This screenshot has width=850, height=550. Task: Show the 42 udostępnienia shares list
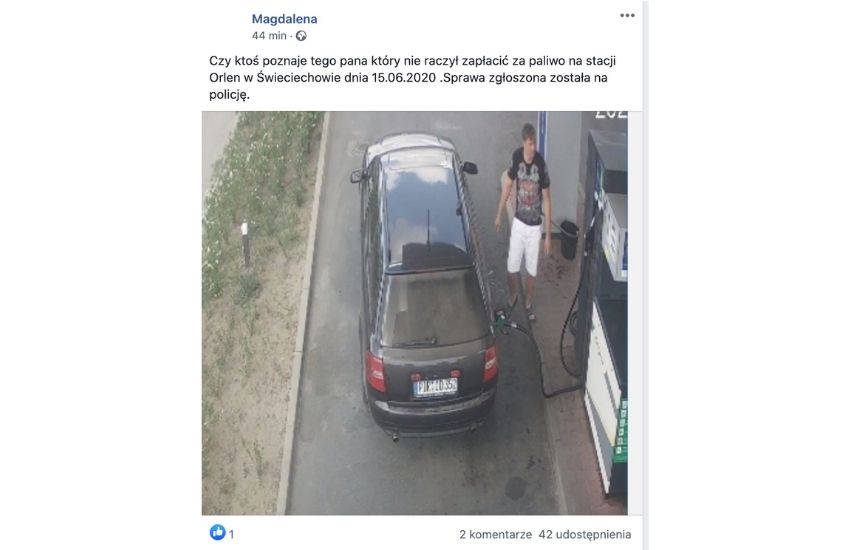585,534
